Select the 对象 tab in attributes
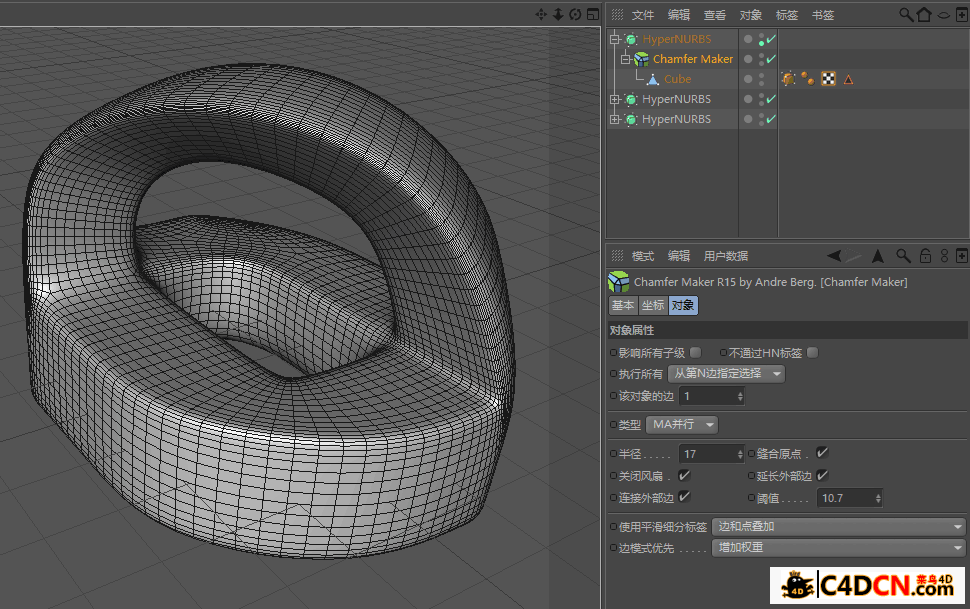 [683, 305]
